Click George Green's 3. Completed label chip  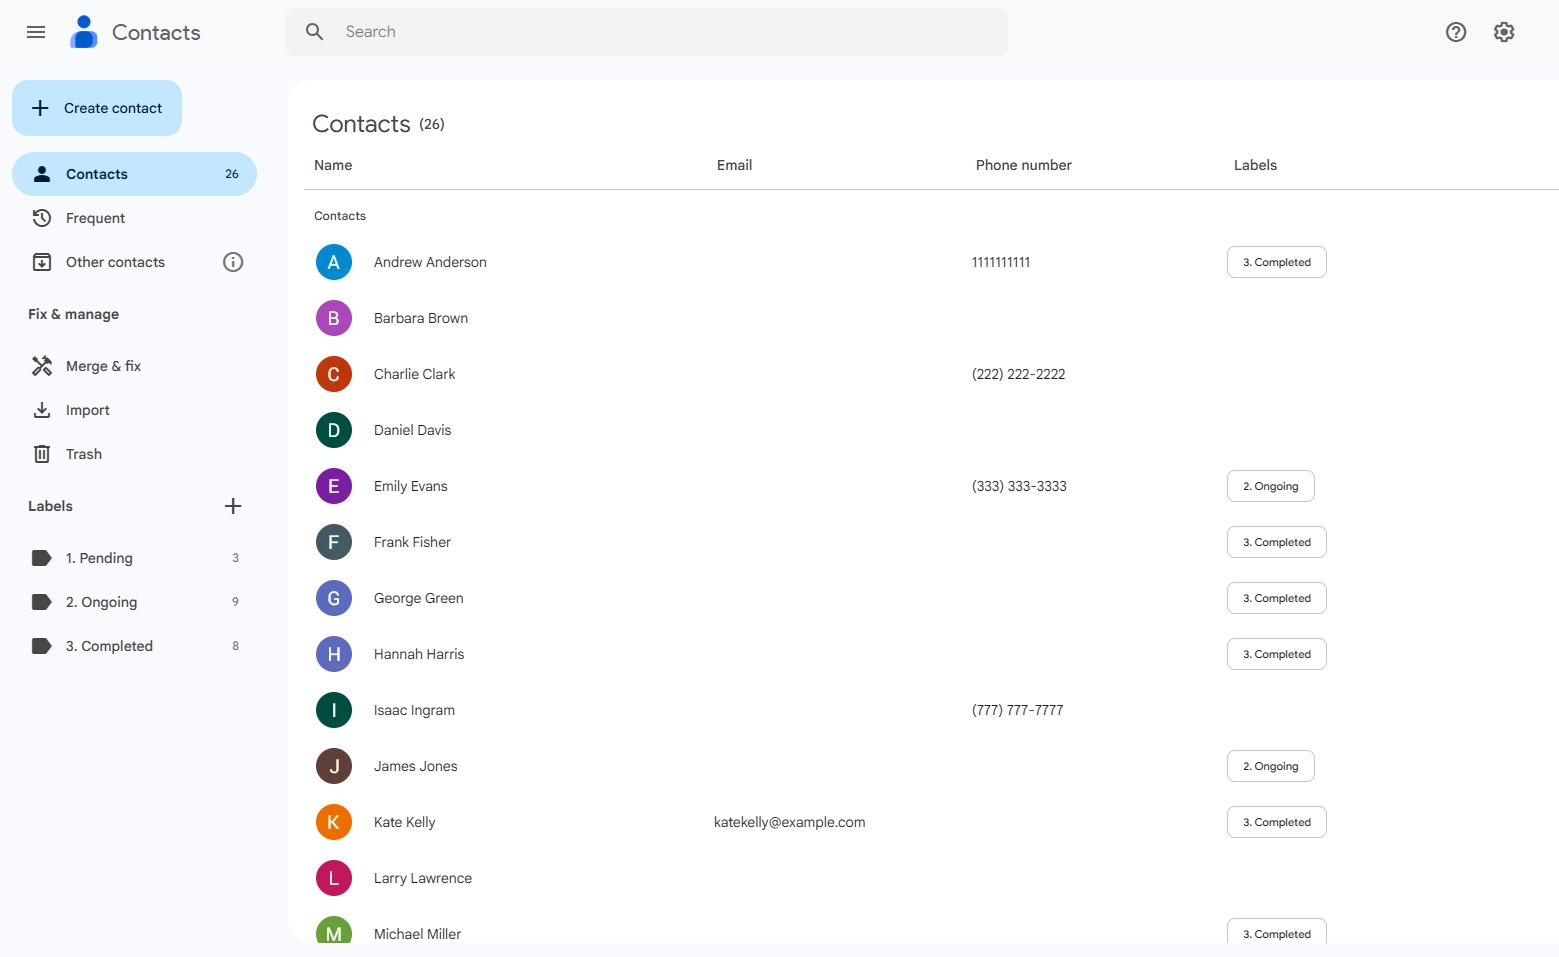pyautogui.click(x=1277, y=598)
